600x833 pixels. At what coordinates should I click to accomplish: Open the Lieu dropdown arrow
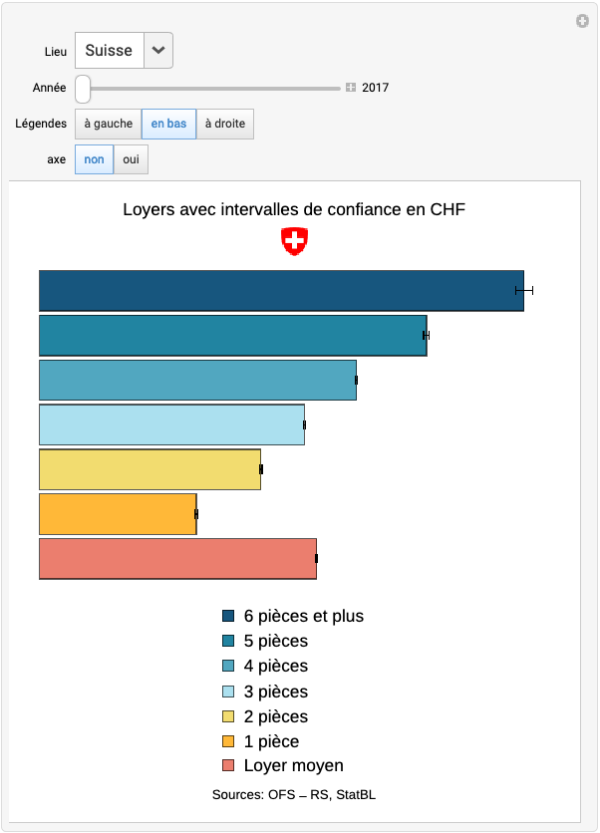158,50
